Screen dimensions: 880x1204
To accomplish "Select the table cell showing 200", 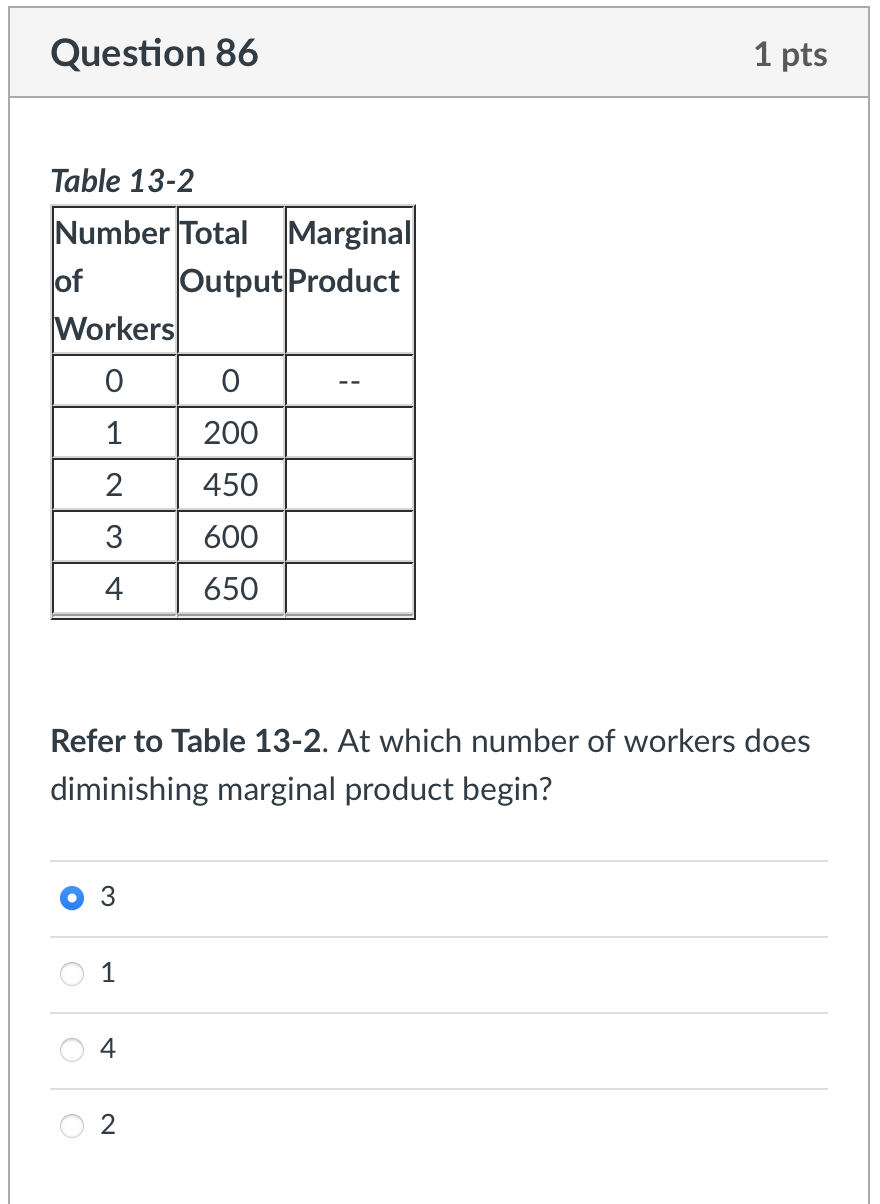I will coord(230,432).
